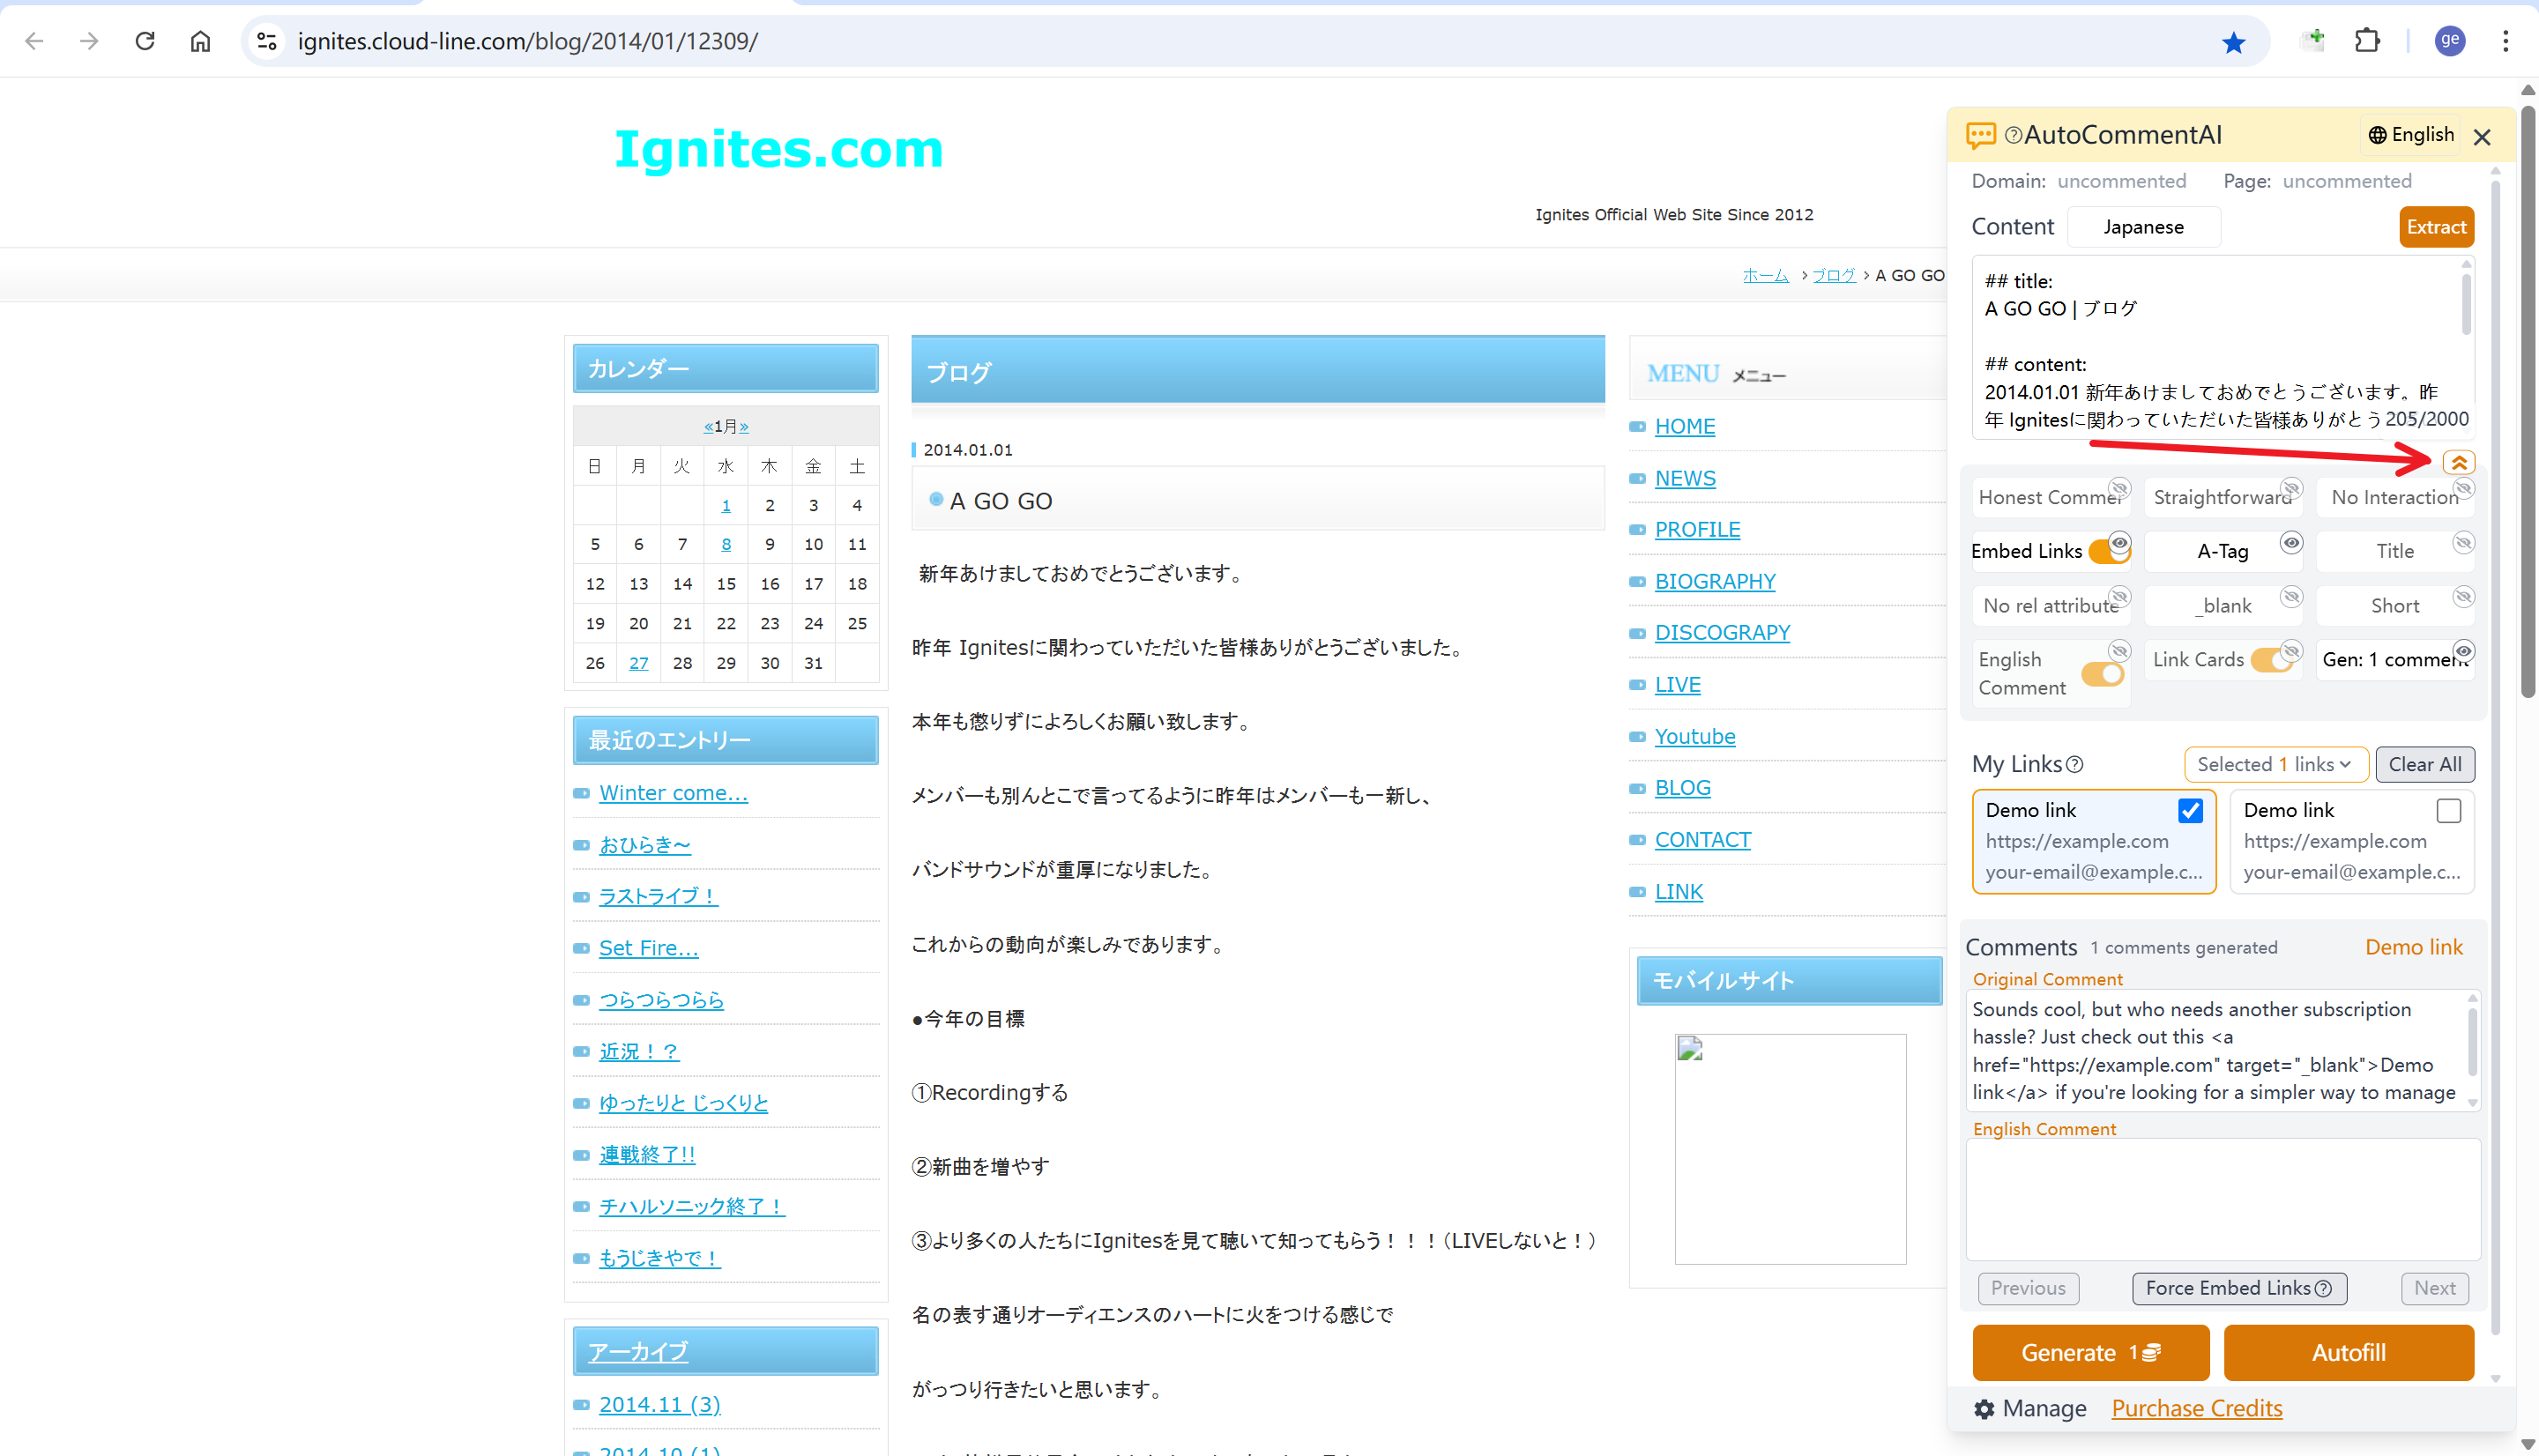Click the help icon next to My Links
The height and width of the screenshot is (1456, 2539).
2074,765
